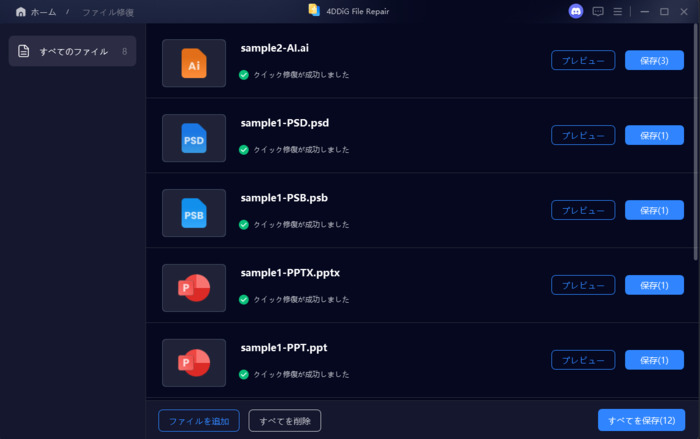Click repair status text under sample1-PSB.psb
This screenshot has height=439, width=700.
pyautogui.click(x=301, y=225)
